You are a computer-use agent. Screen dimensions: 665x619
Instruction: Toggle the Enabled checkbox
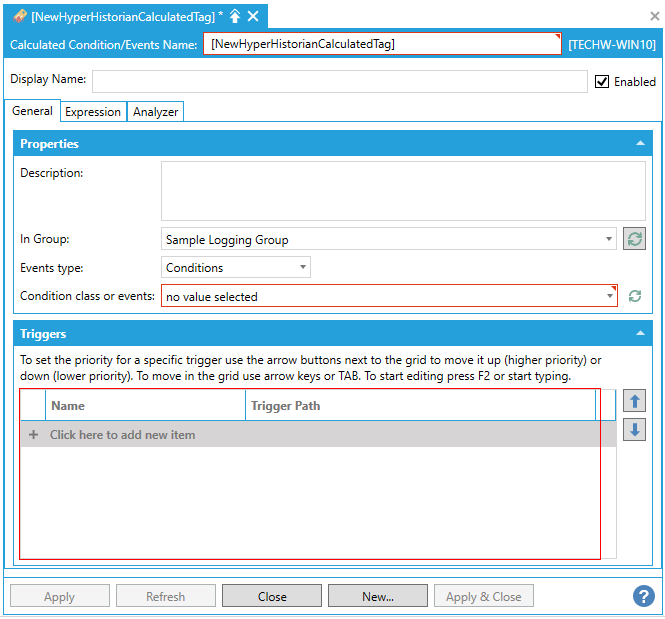coord(602,82)
